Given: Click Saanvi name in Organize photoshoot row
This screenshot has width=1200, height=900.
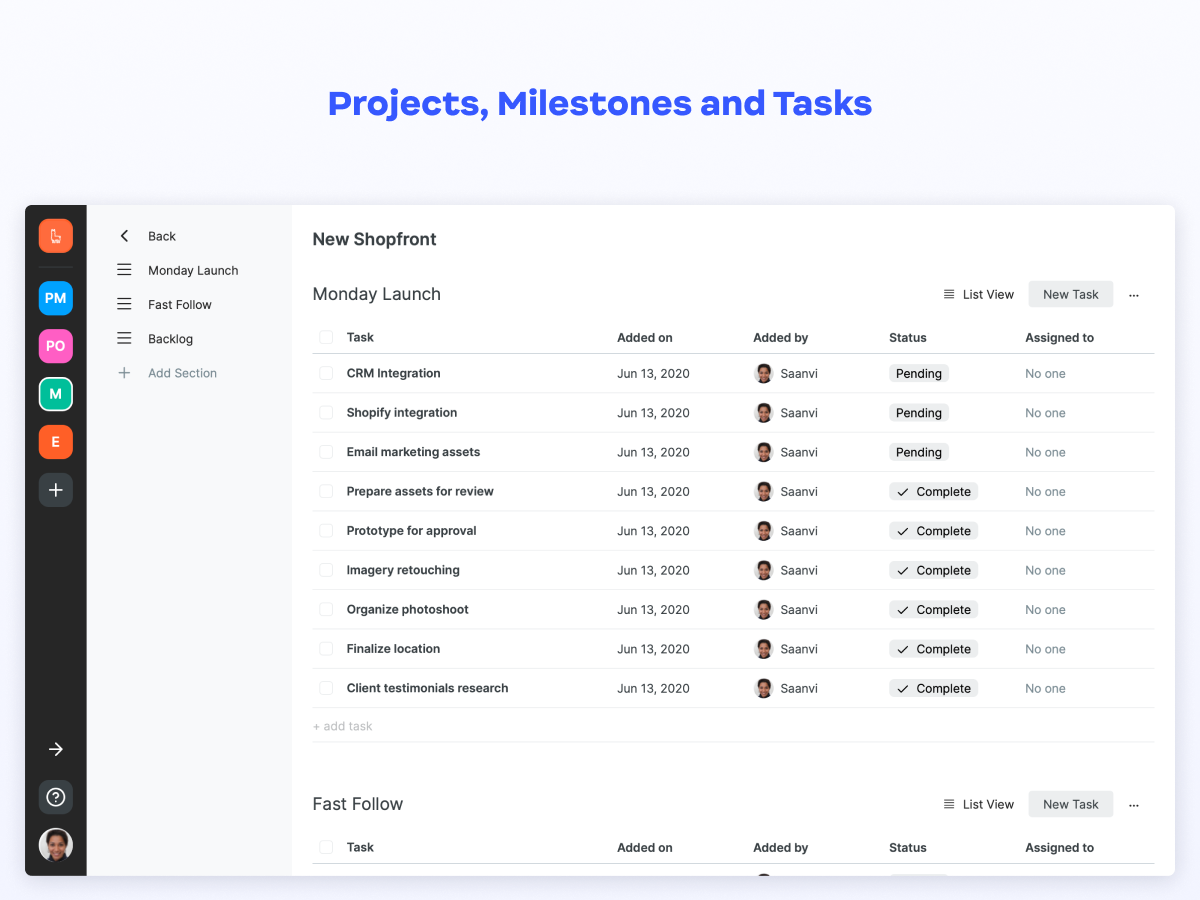Looking at the screenshot, I should (799, 610).
